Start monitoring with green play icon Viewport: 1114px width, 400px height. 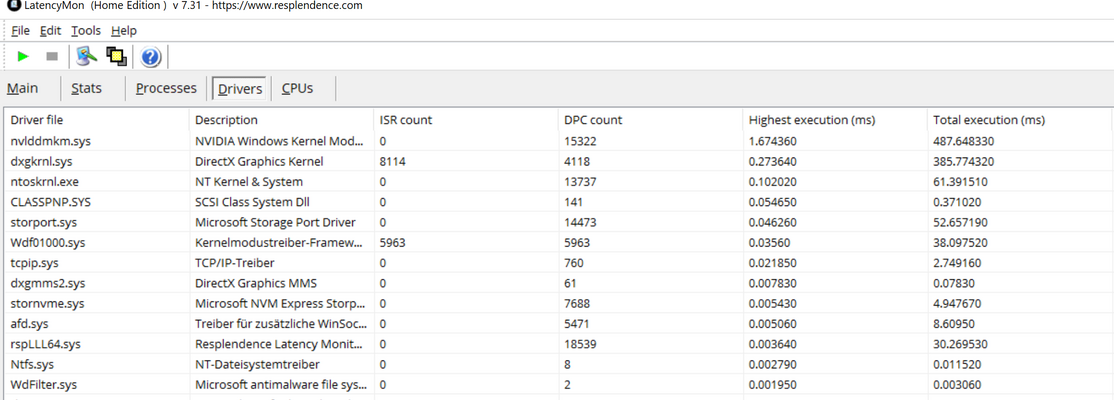click(23, 56)
